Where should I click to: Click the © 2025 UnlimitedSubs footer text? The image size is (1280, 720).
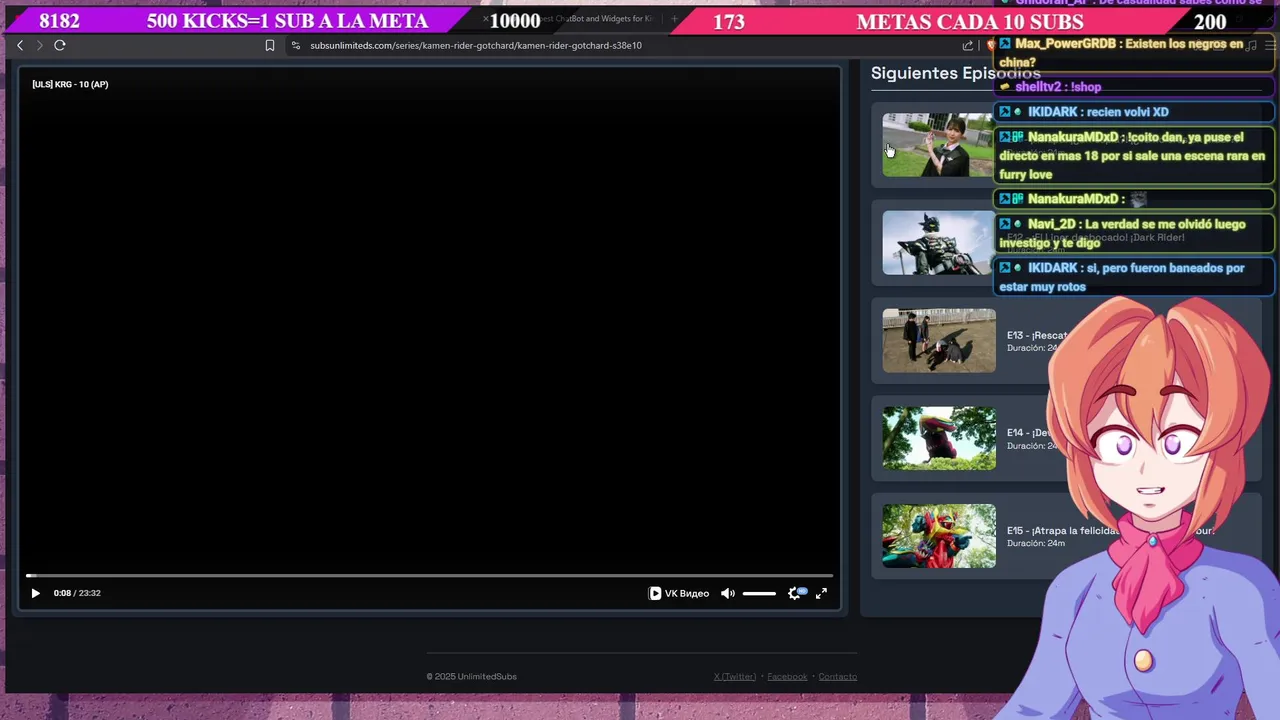click(x=472, y=676)
